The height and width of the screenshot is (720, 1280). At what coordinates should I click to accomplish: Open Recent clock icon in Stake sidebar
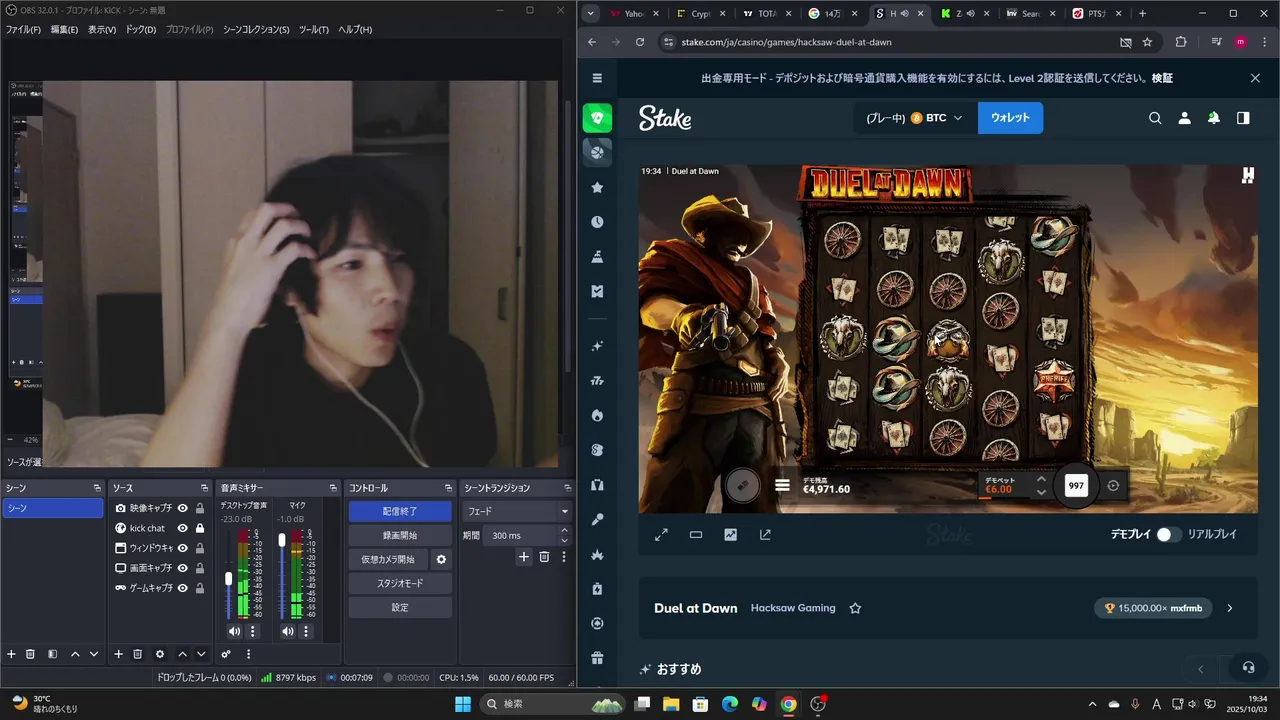tap(597, 222)
